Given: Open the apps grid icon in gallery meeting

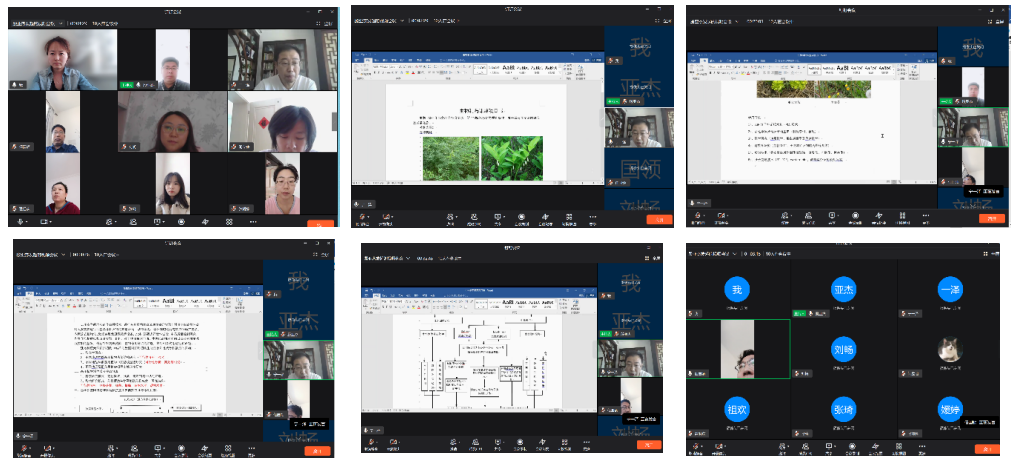Looking at the screenshot, I should [229, 221].
